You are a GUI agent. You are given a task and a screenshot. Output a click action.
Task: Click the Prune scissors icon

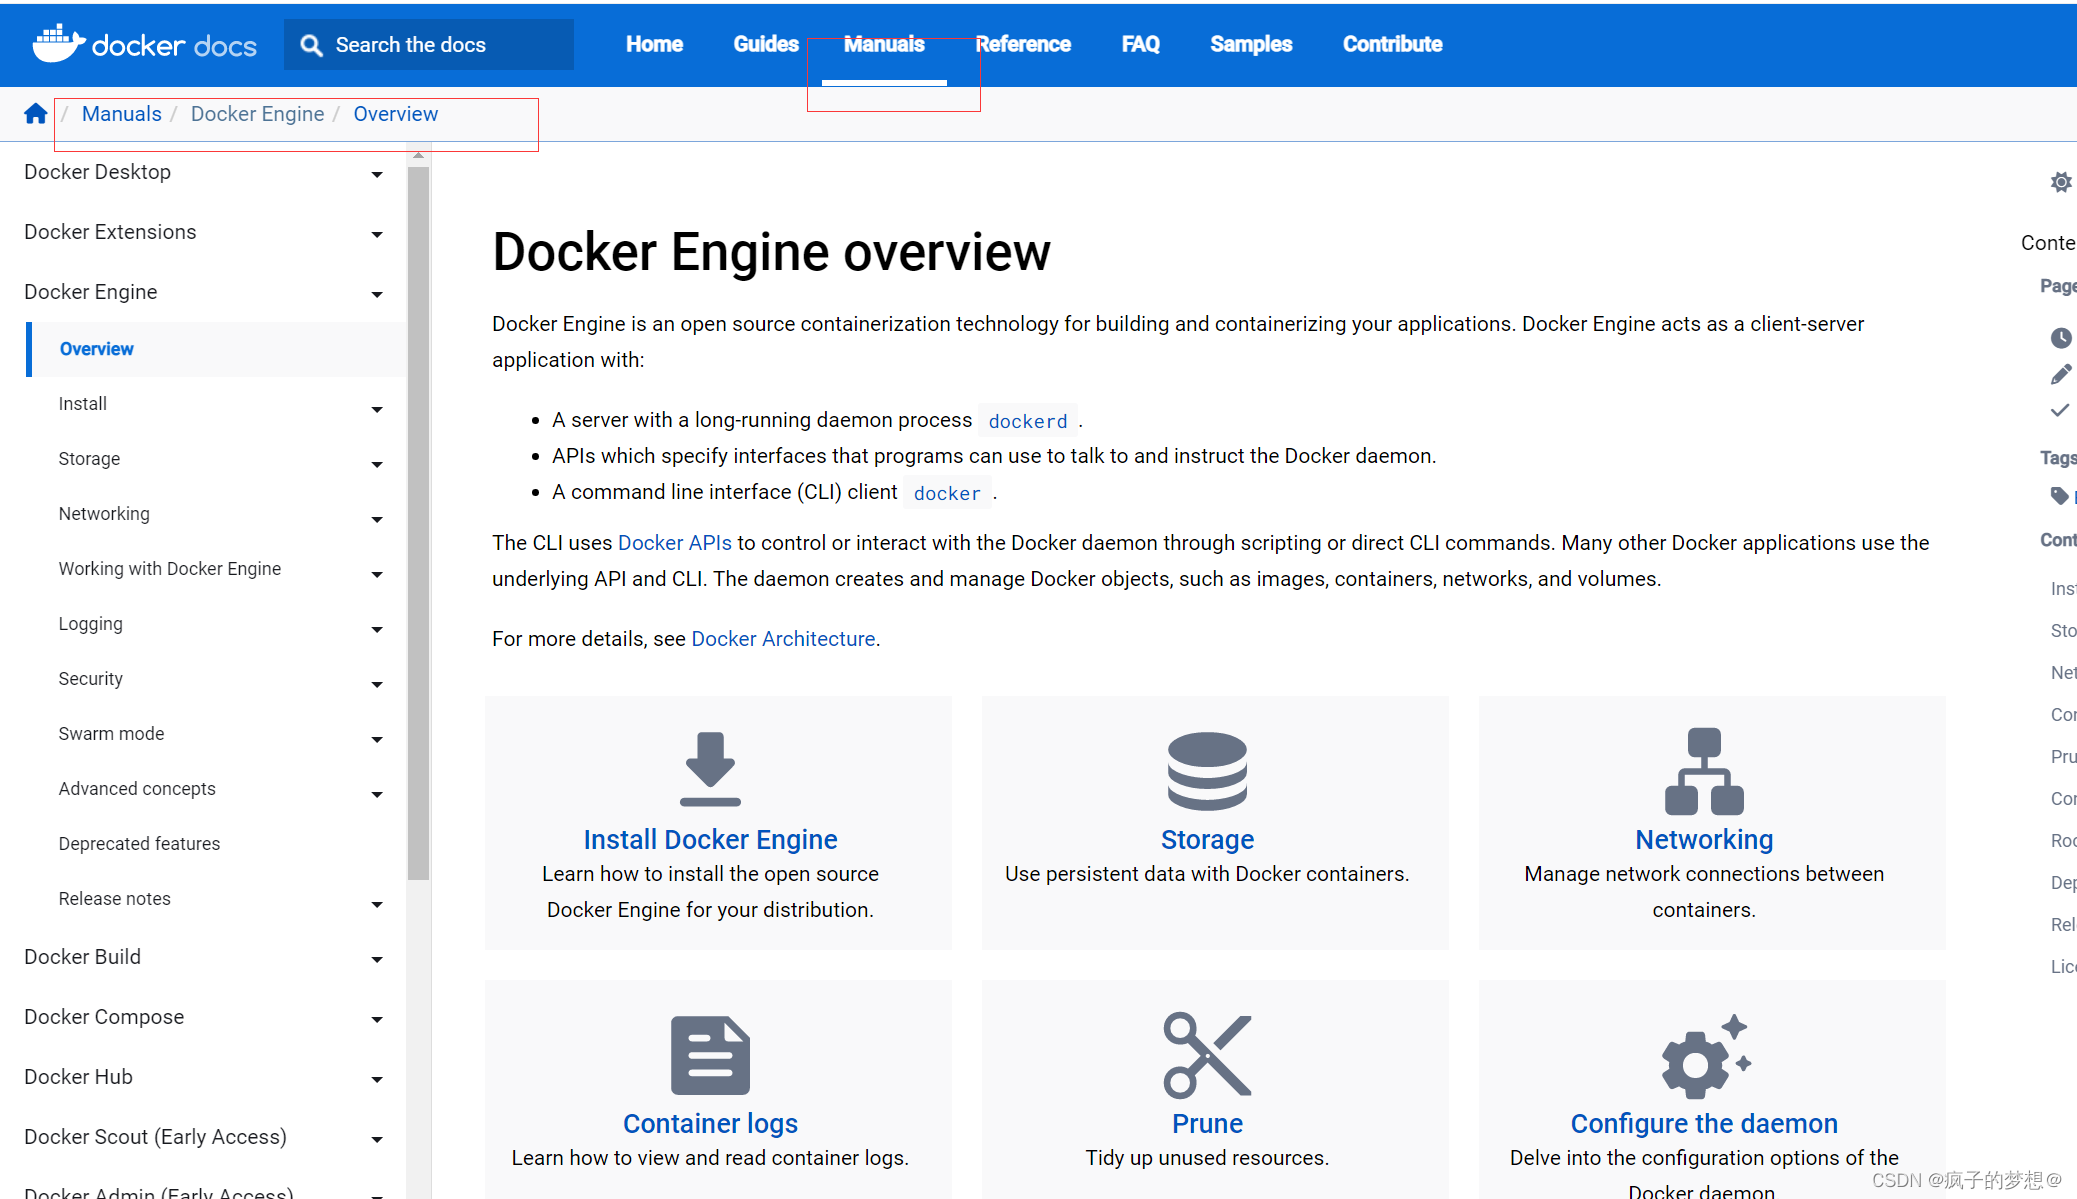[x=1207, y=1055]
